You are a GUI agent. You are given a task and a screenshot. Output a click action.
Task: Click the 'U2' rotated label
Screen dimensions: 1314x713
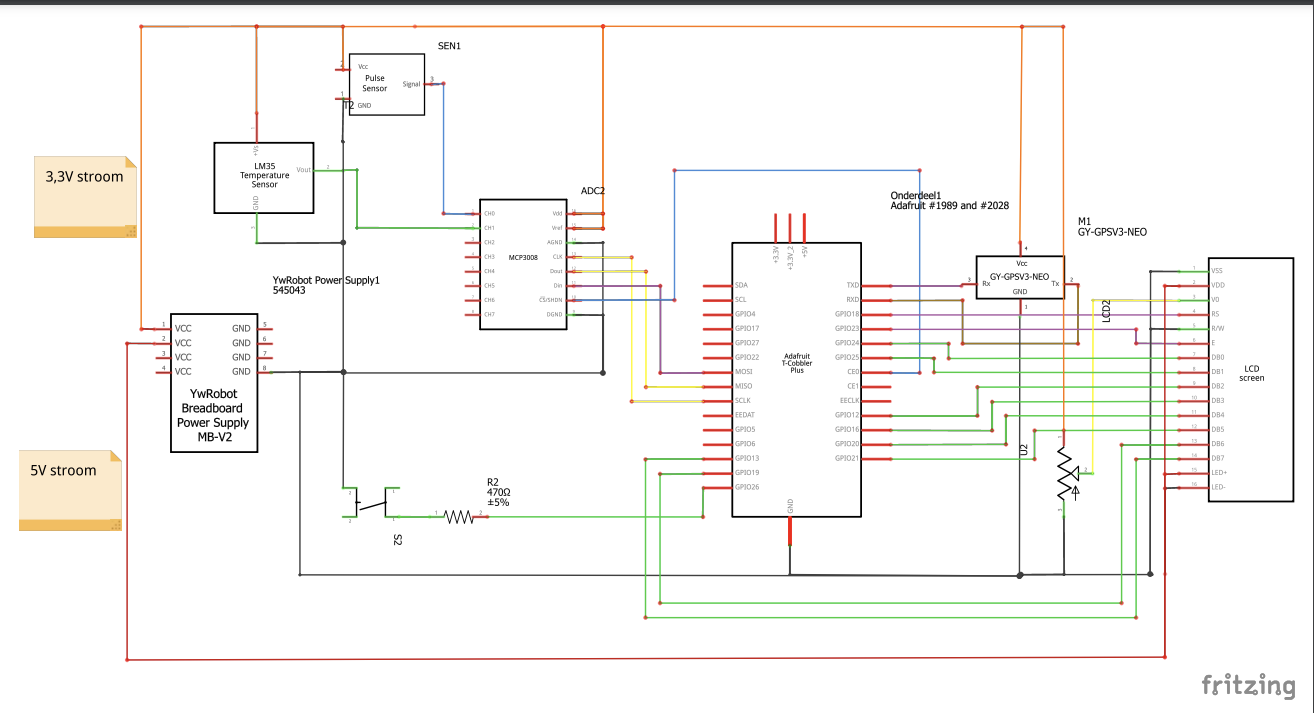pos(1023,451)
